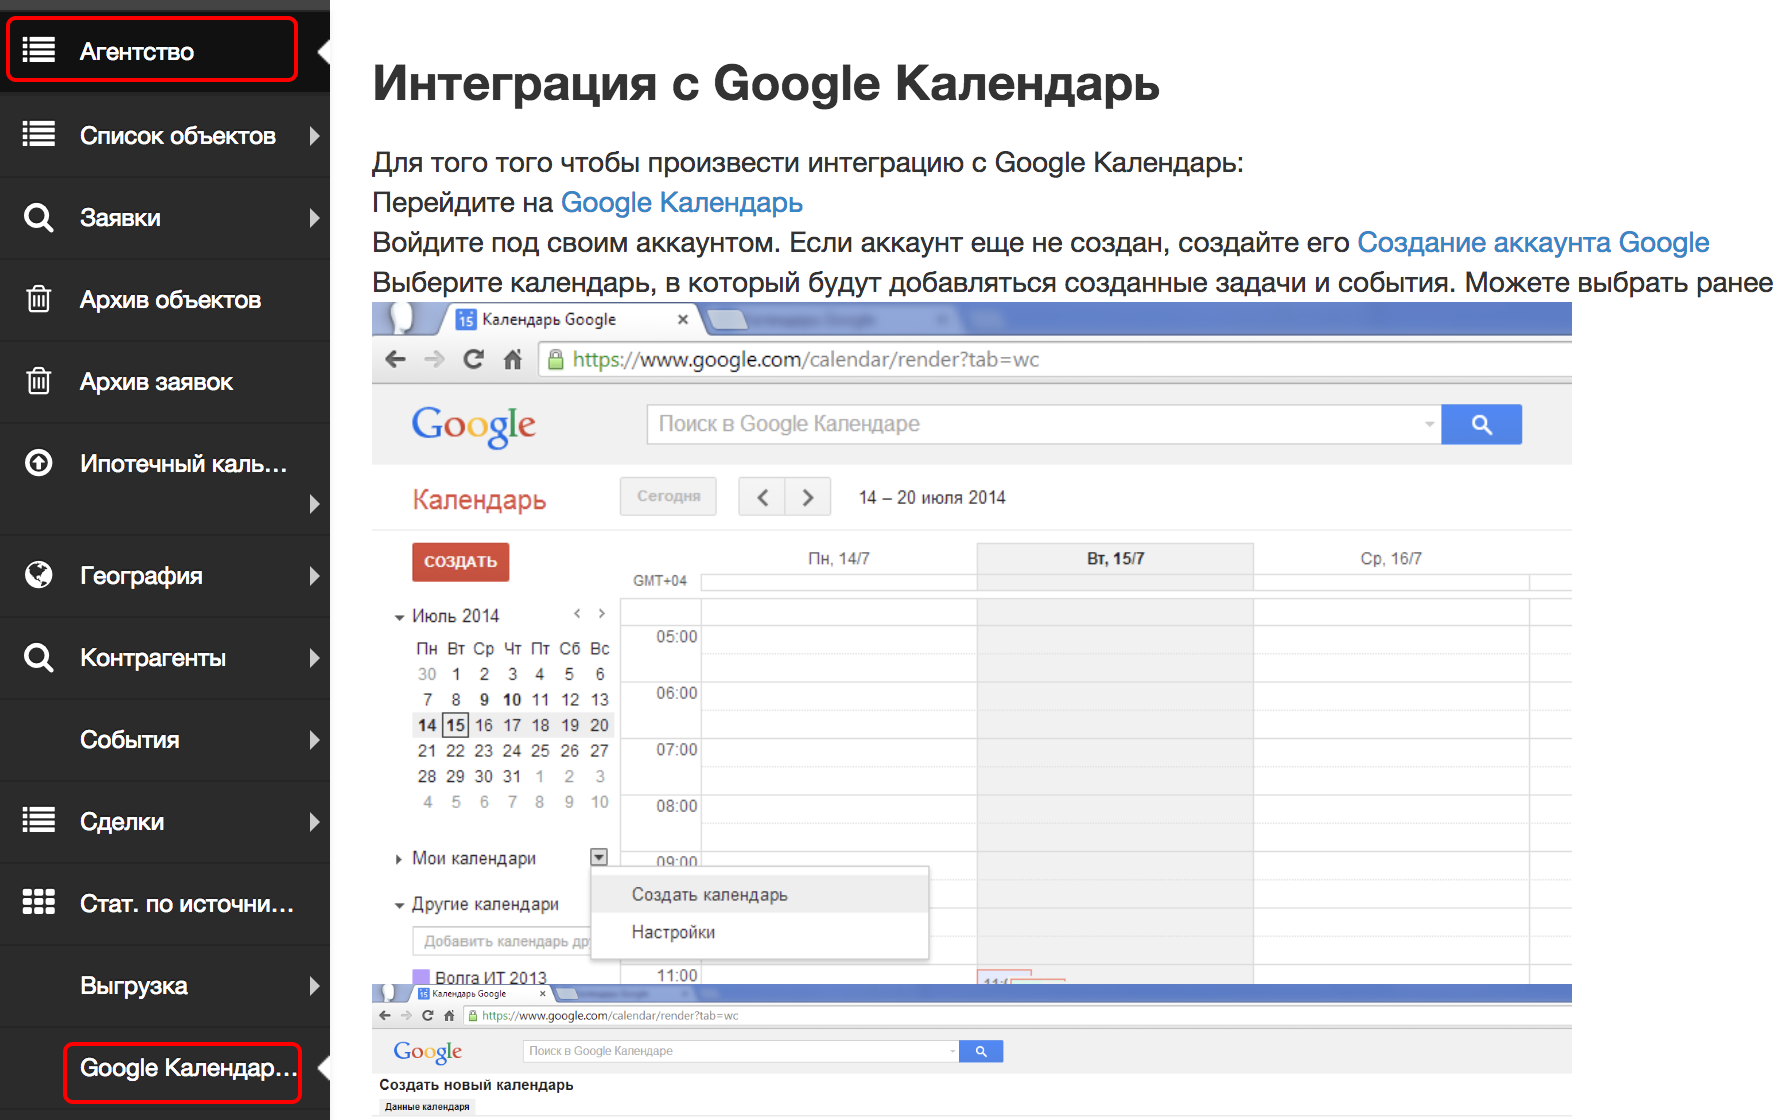Image resolution: width=1776 pixels, height=1120 pixels.
Task: Expand the Сделки submenu arrow
Action: pos(314,821)
